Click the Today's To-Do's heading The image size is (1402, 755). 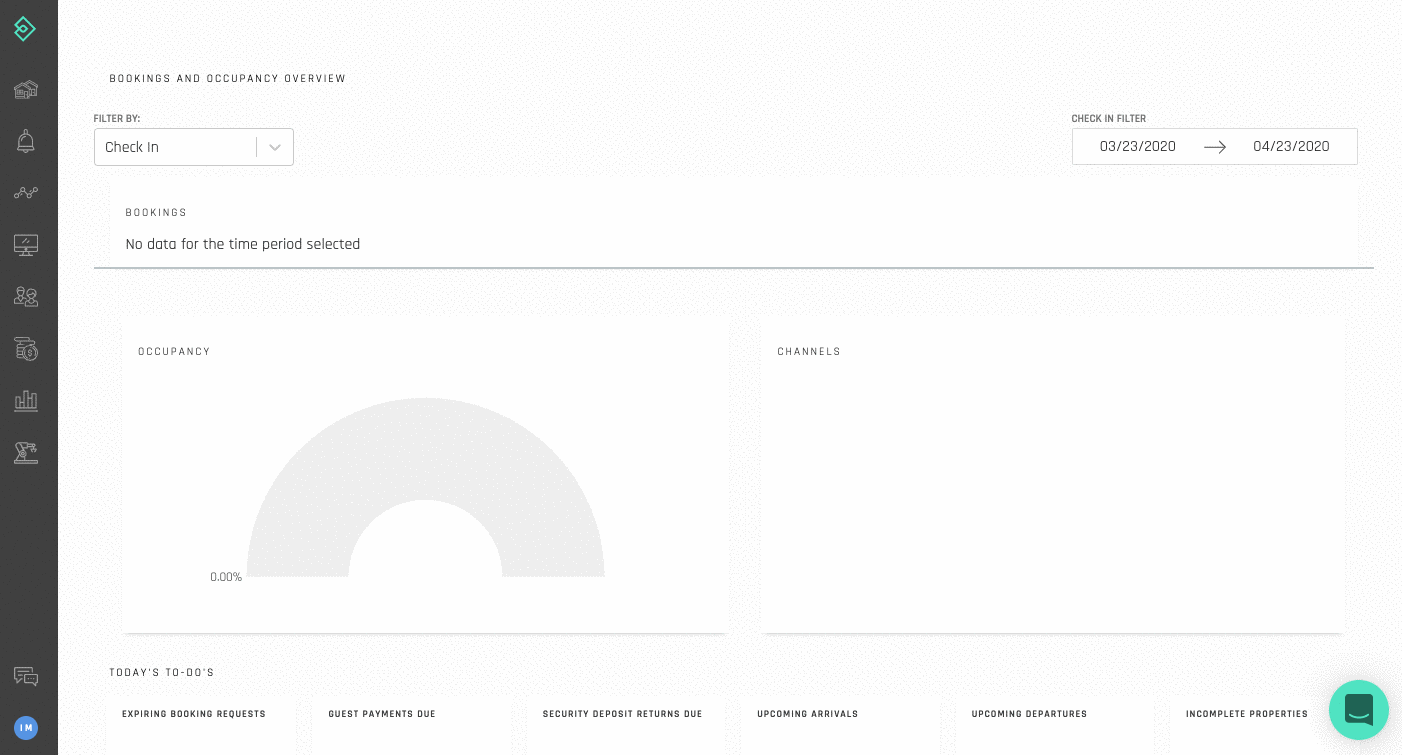coord(162,672)
